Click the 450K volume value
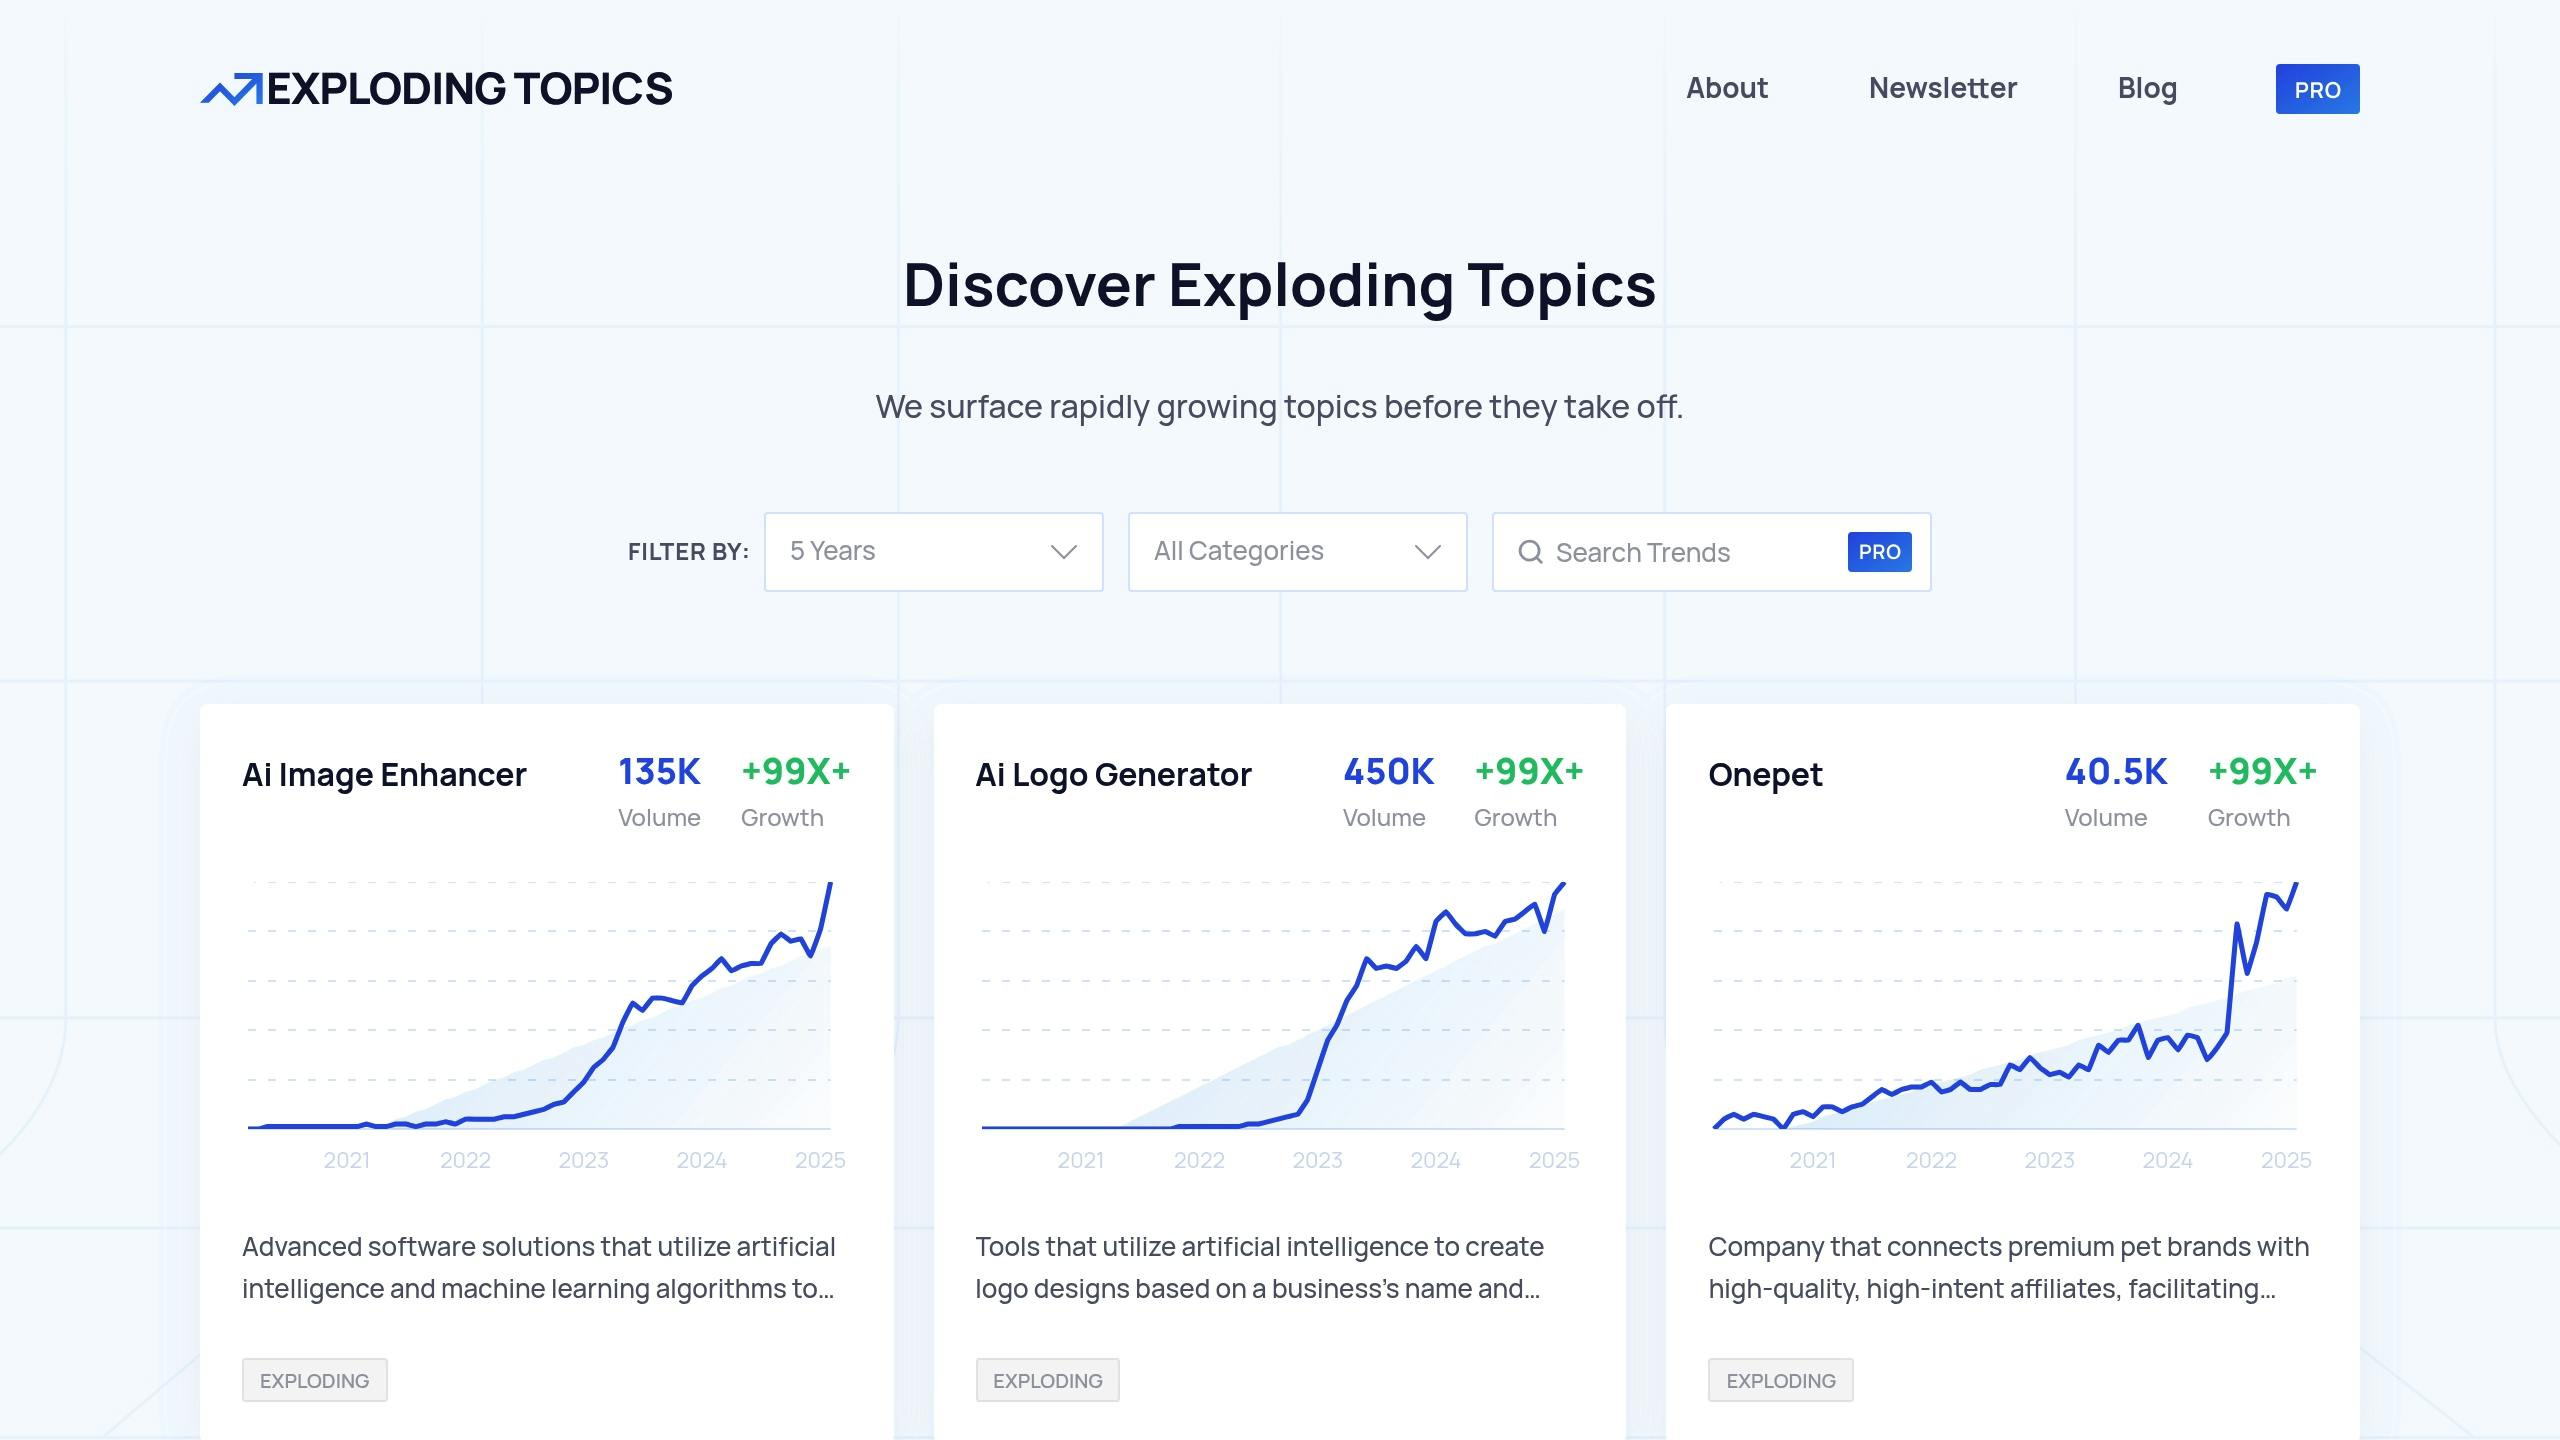Image resolution: width=2560 pixels, height=1440 pixels. (x=1388, y=772)
